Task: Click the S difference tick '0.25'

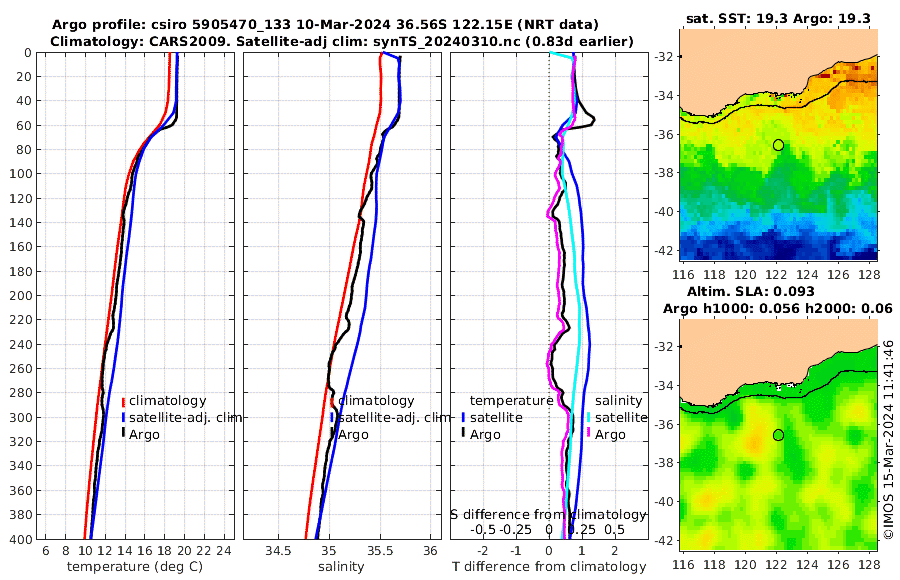Action: point(582,529)
